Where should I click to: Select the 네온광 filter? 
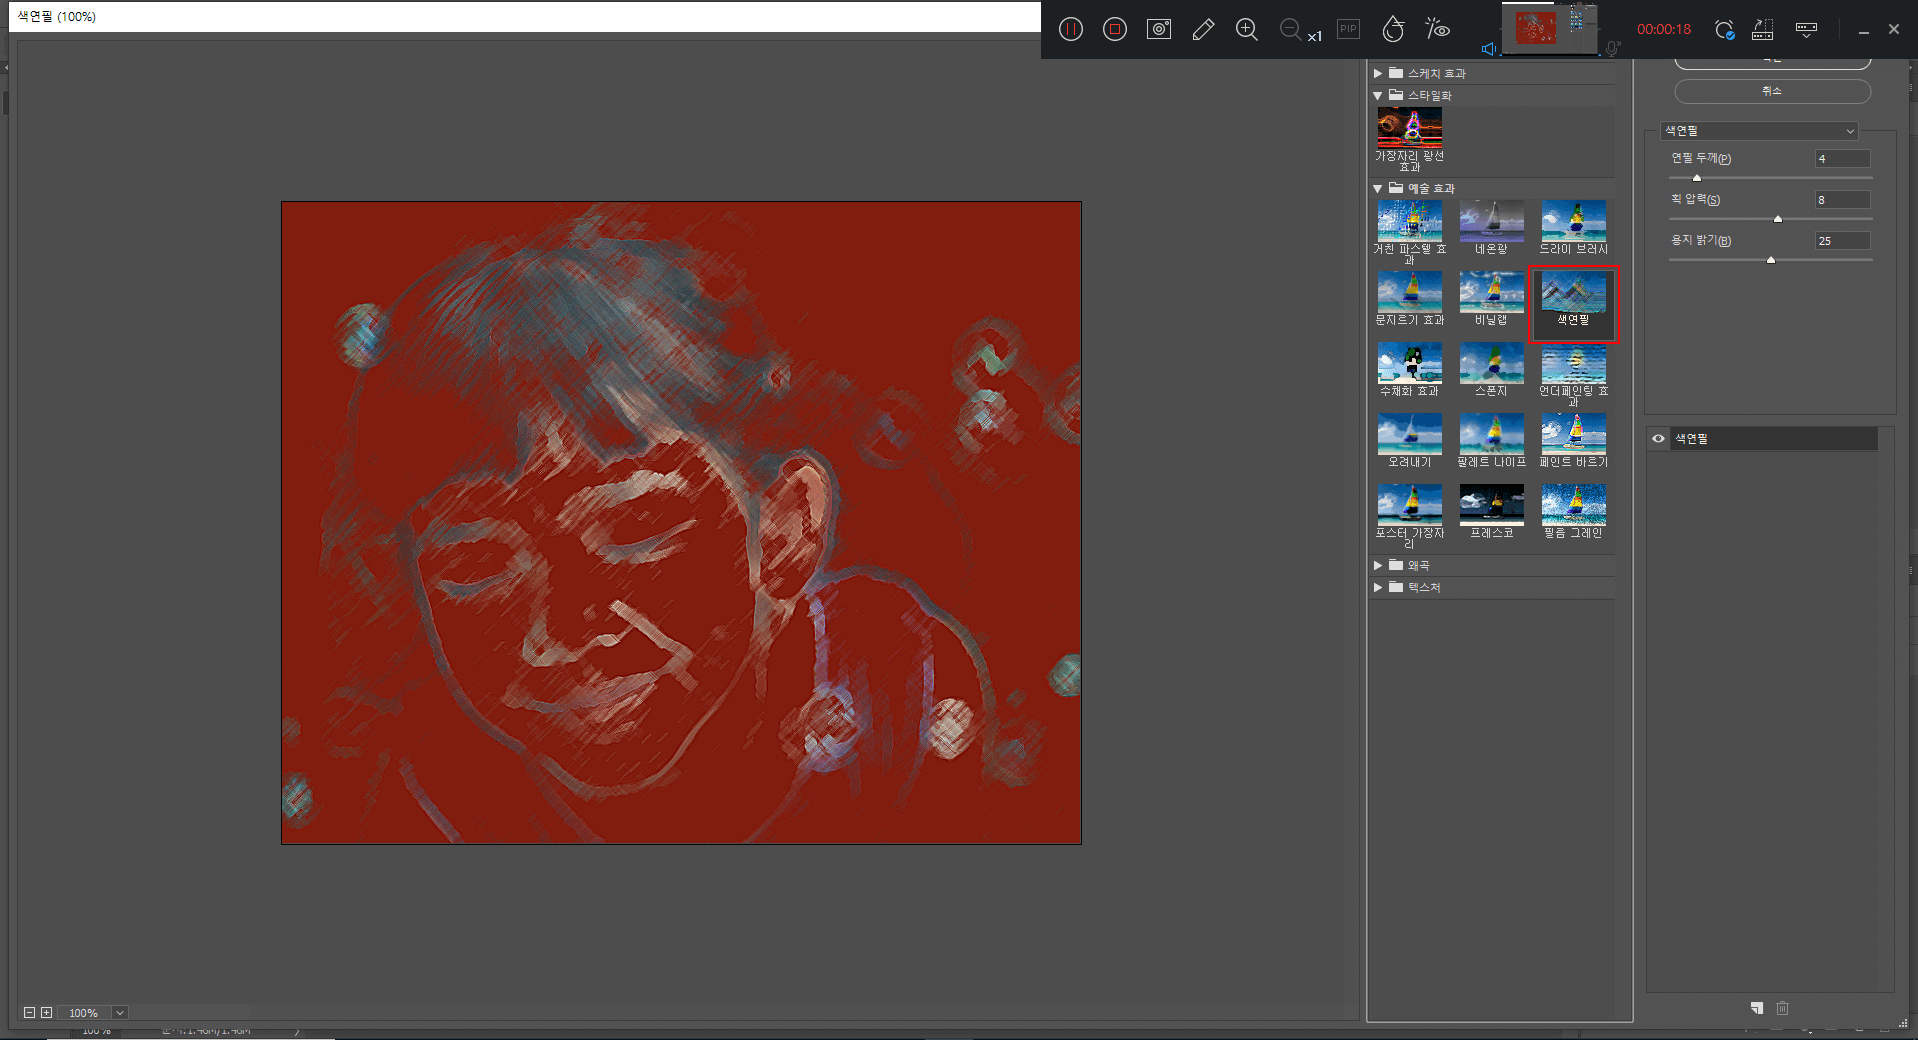(x=1491, y=220)
